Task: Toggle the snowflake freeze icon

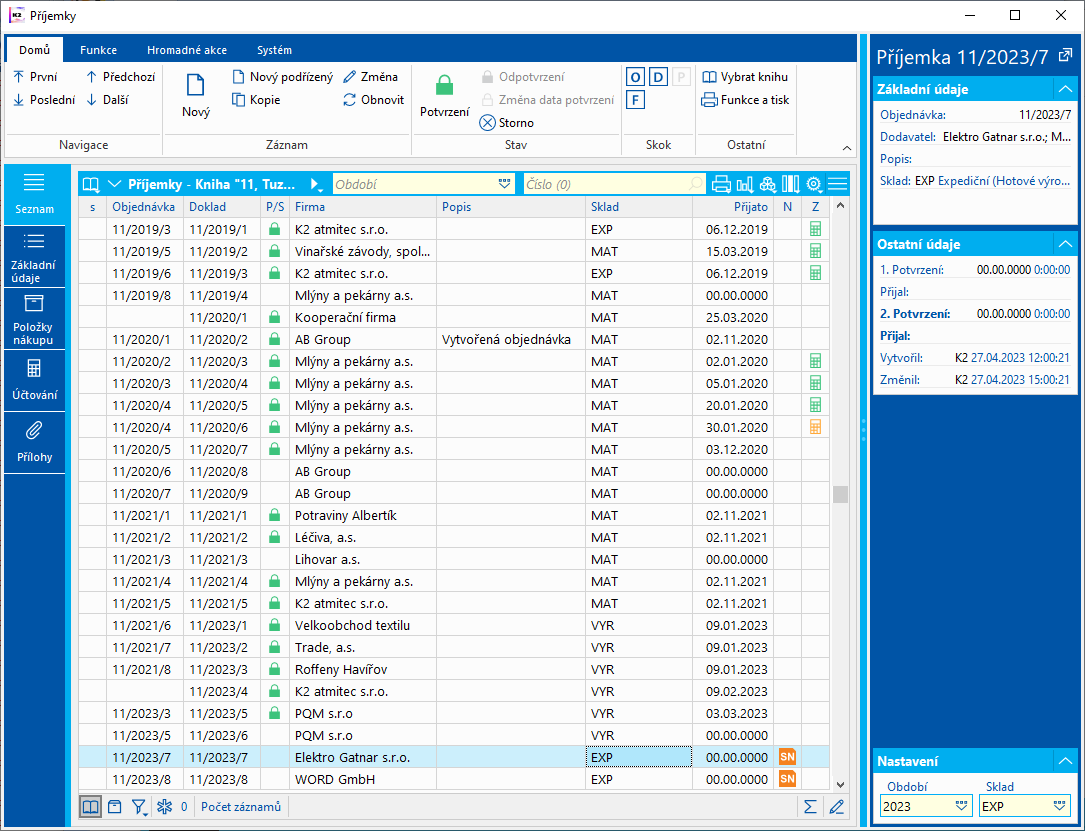Action: 164,807
